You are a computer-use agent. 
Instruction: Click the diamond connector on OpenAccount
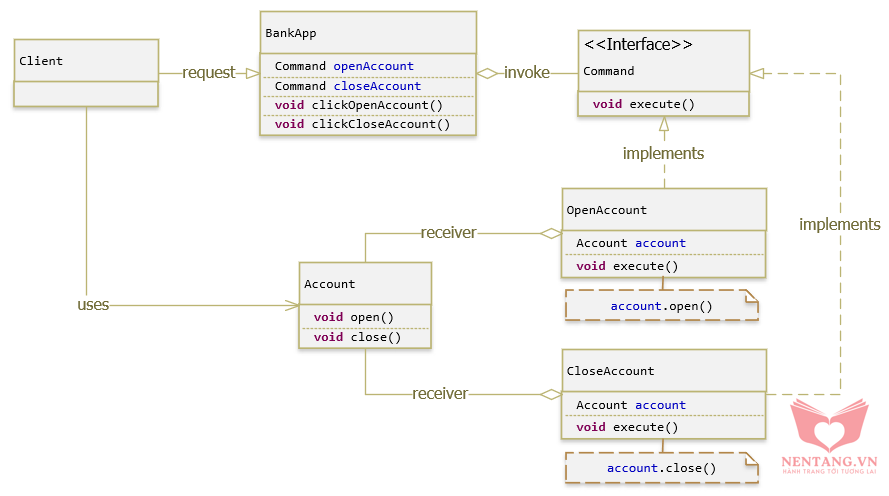tap(551, 233)
